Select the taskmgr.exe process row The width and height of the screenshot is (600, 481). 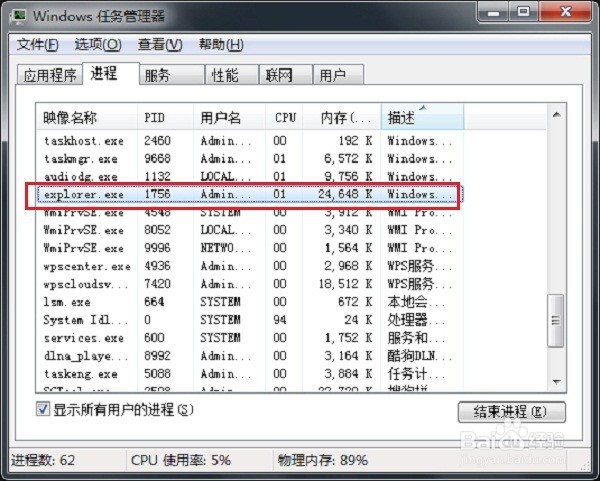coord(249,158)
